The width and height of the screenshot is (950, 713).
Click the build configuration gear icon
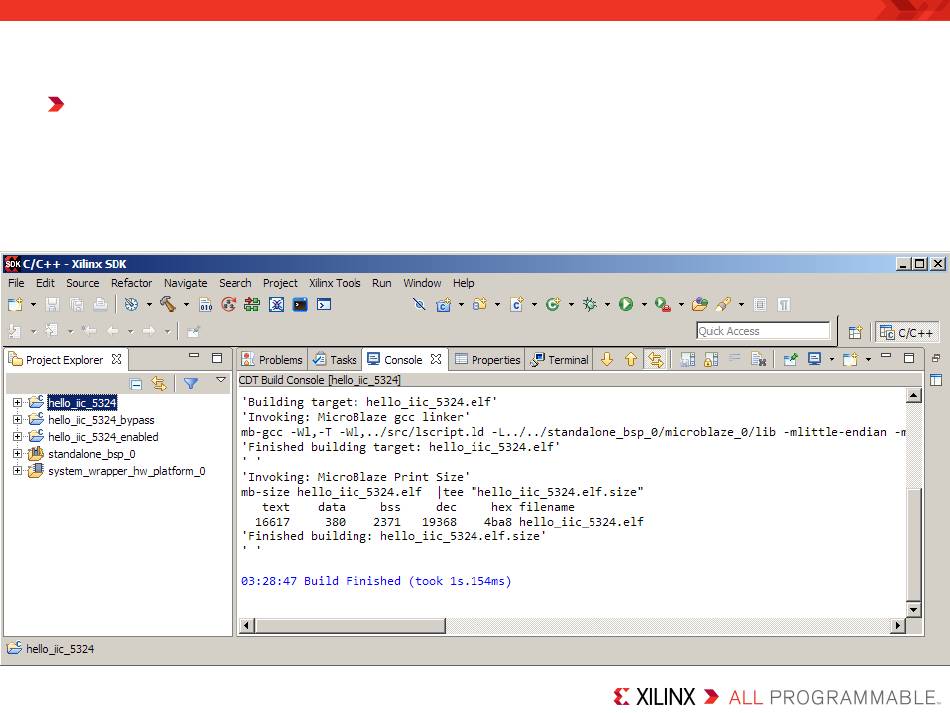pyautogui.click(x=131, y=305)
